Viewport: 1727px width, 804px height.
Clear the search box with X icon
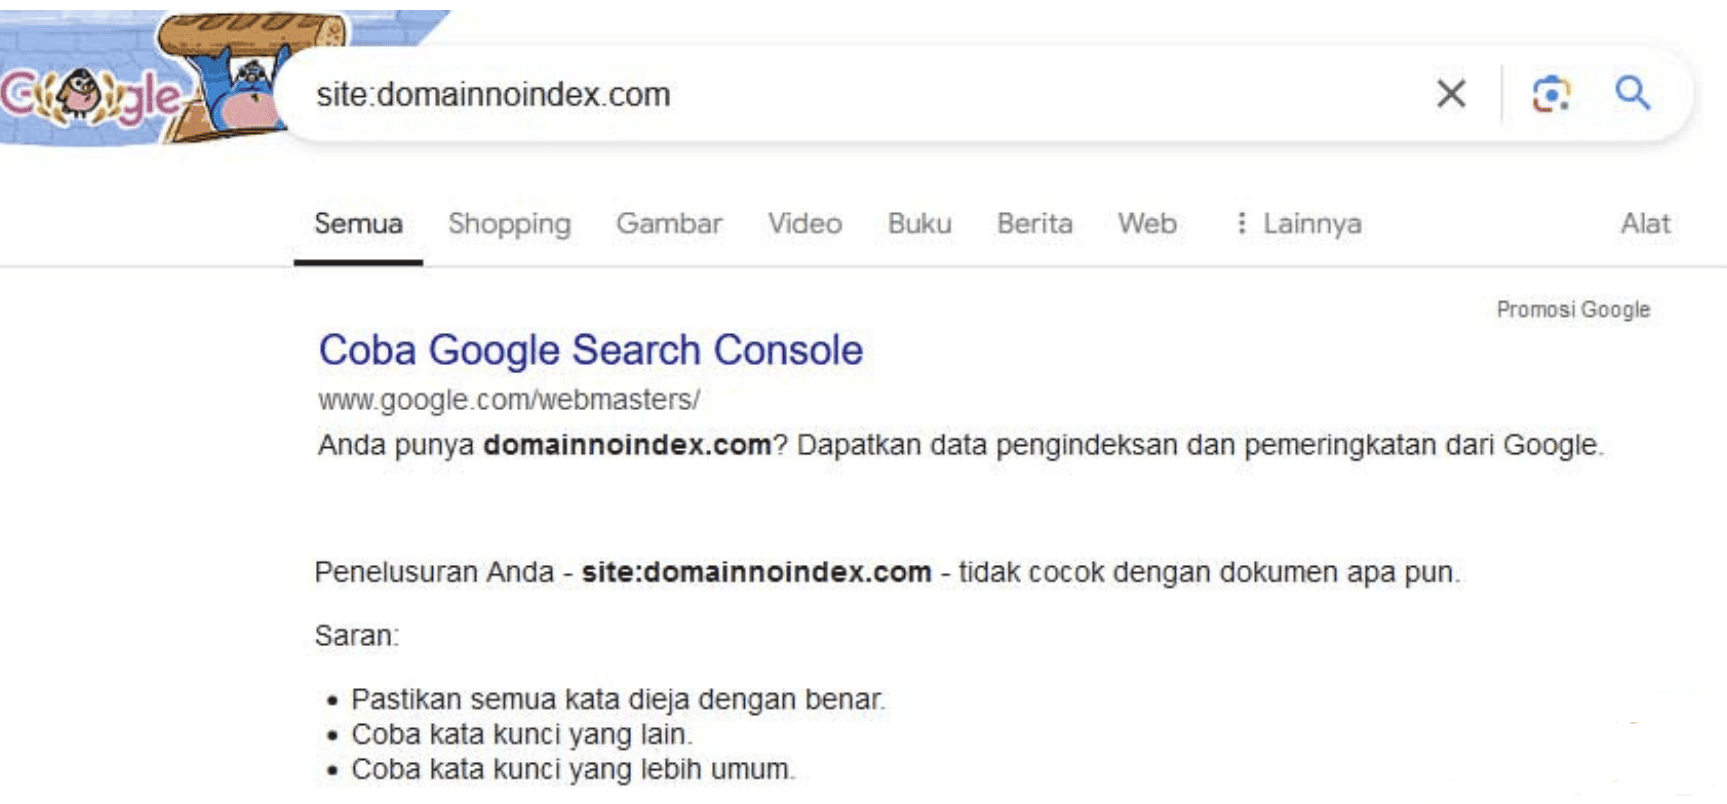pyautogui.click(x=1451, y=94)
